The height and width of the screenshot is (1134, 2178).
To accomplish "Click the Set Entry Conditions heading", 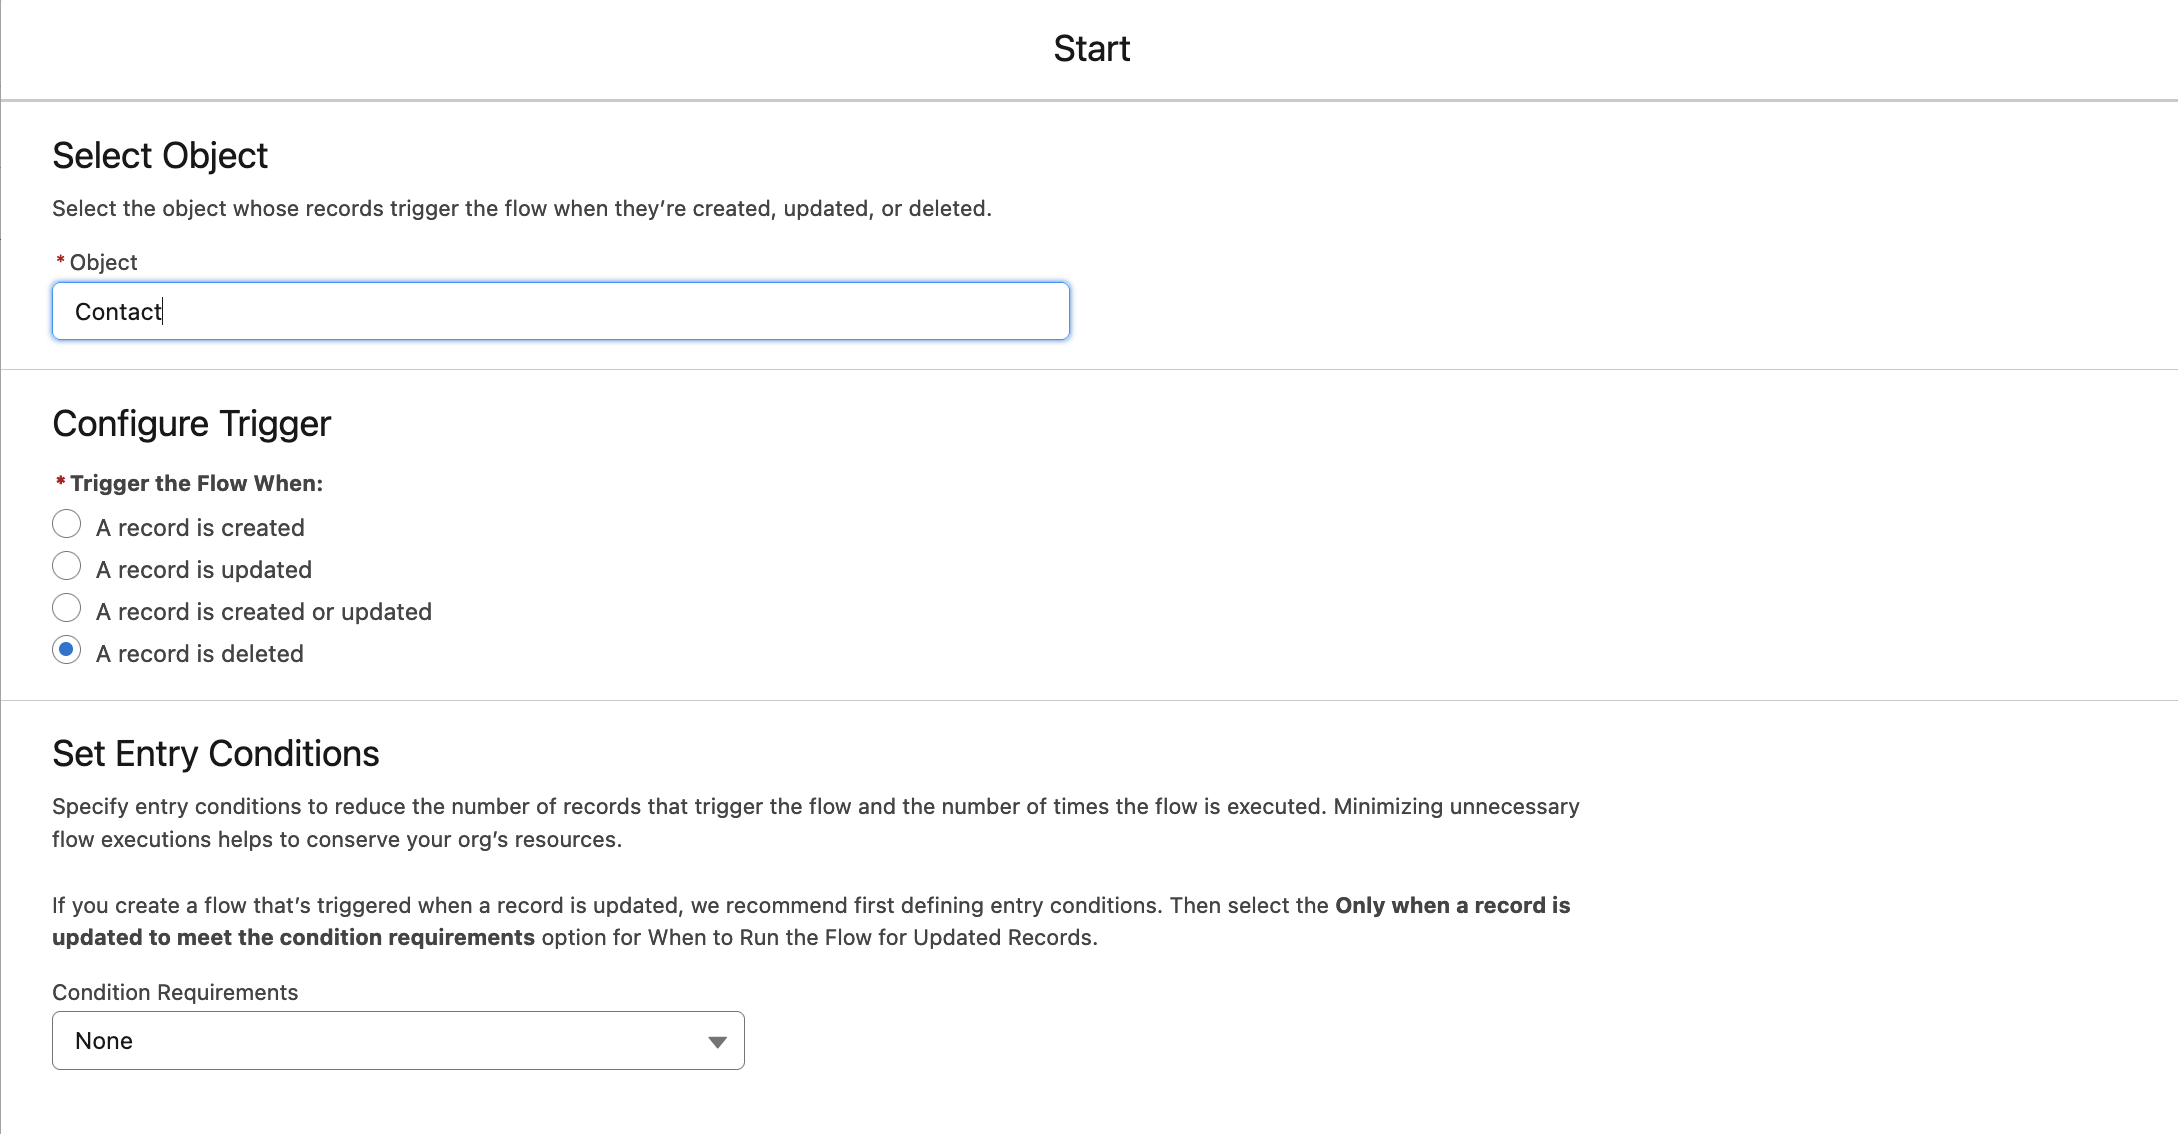I will click(215, 753).
